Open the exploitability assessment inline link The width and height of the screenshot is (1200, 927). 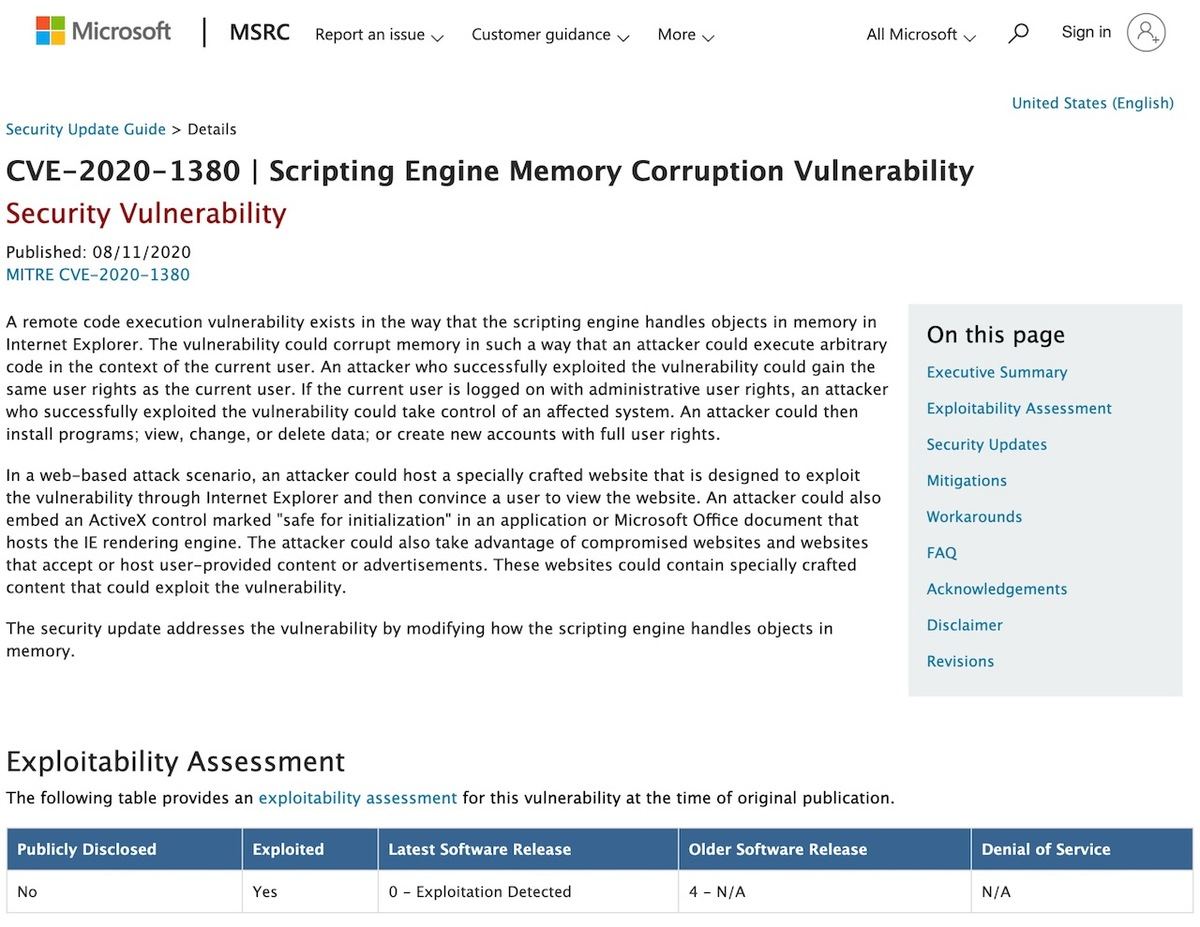pyautogui.click(x=358, y=798)
